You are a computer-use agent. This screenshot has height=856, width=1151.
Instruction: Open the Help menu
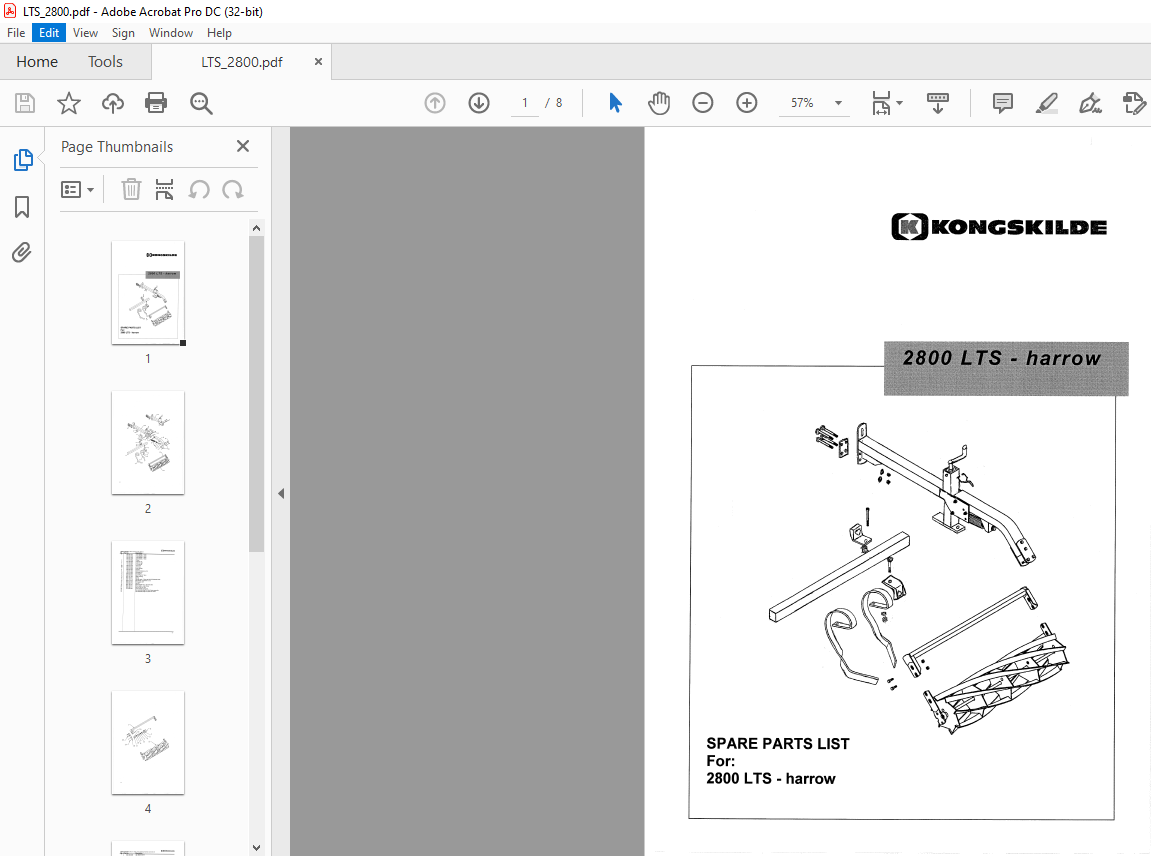coord(219,33)
